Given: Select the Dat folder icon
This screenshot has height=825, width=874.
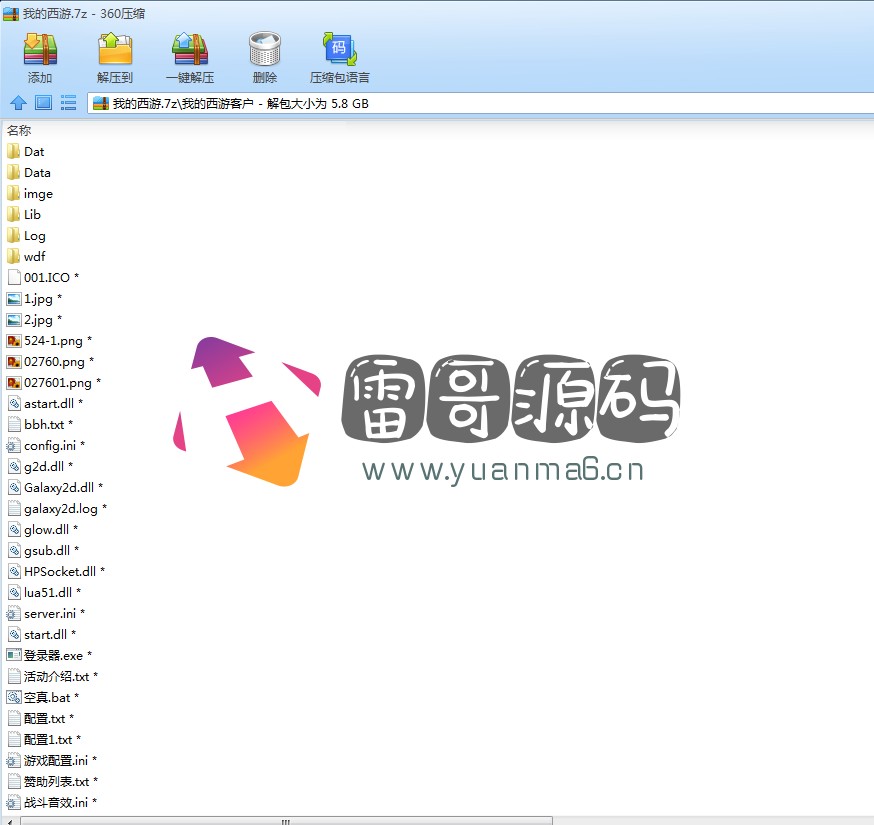Looking at the screenshot, I should click(13, 152).
